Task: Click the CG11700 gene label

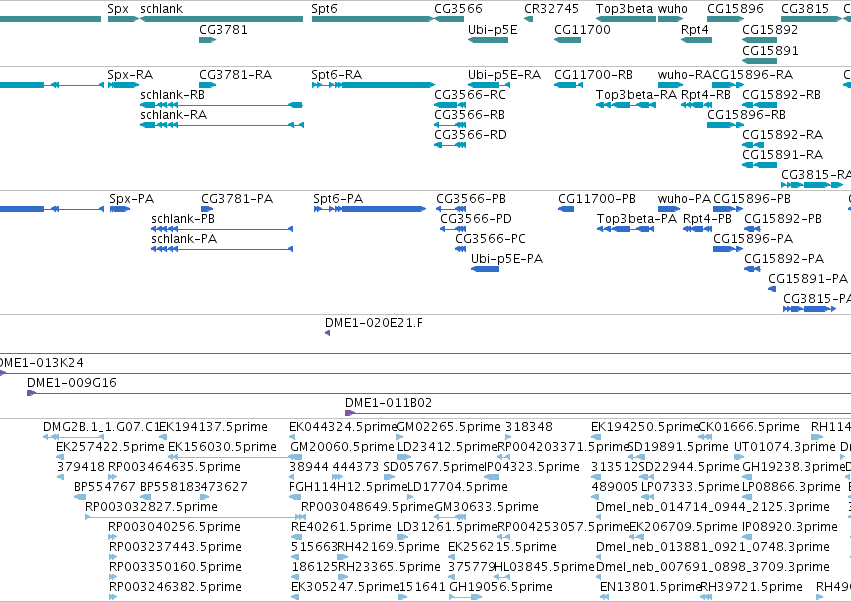Action: [x=582, y=29]
